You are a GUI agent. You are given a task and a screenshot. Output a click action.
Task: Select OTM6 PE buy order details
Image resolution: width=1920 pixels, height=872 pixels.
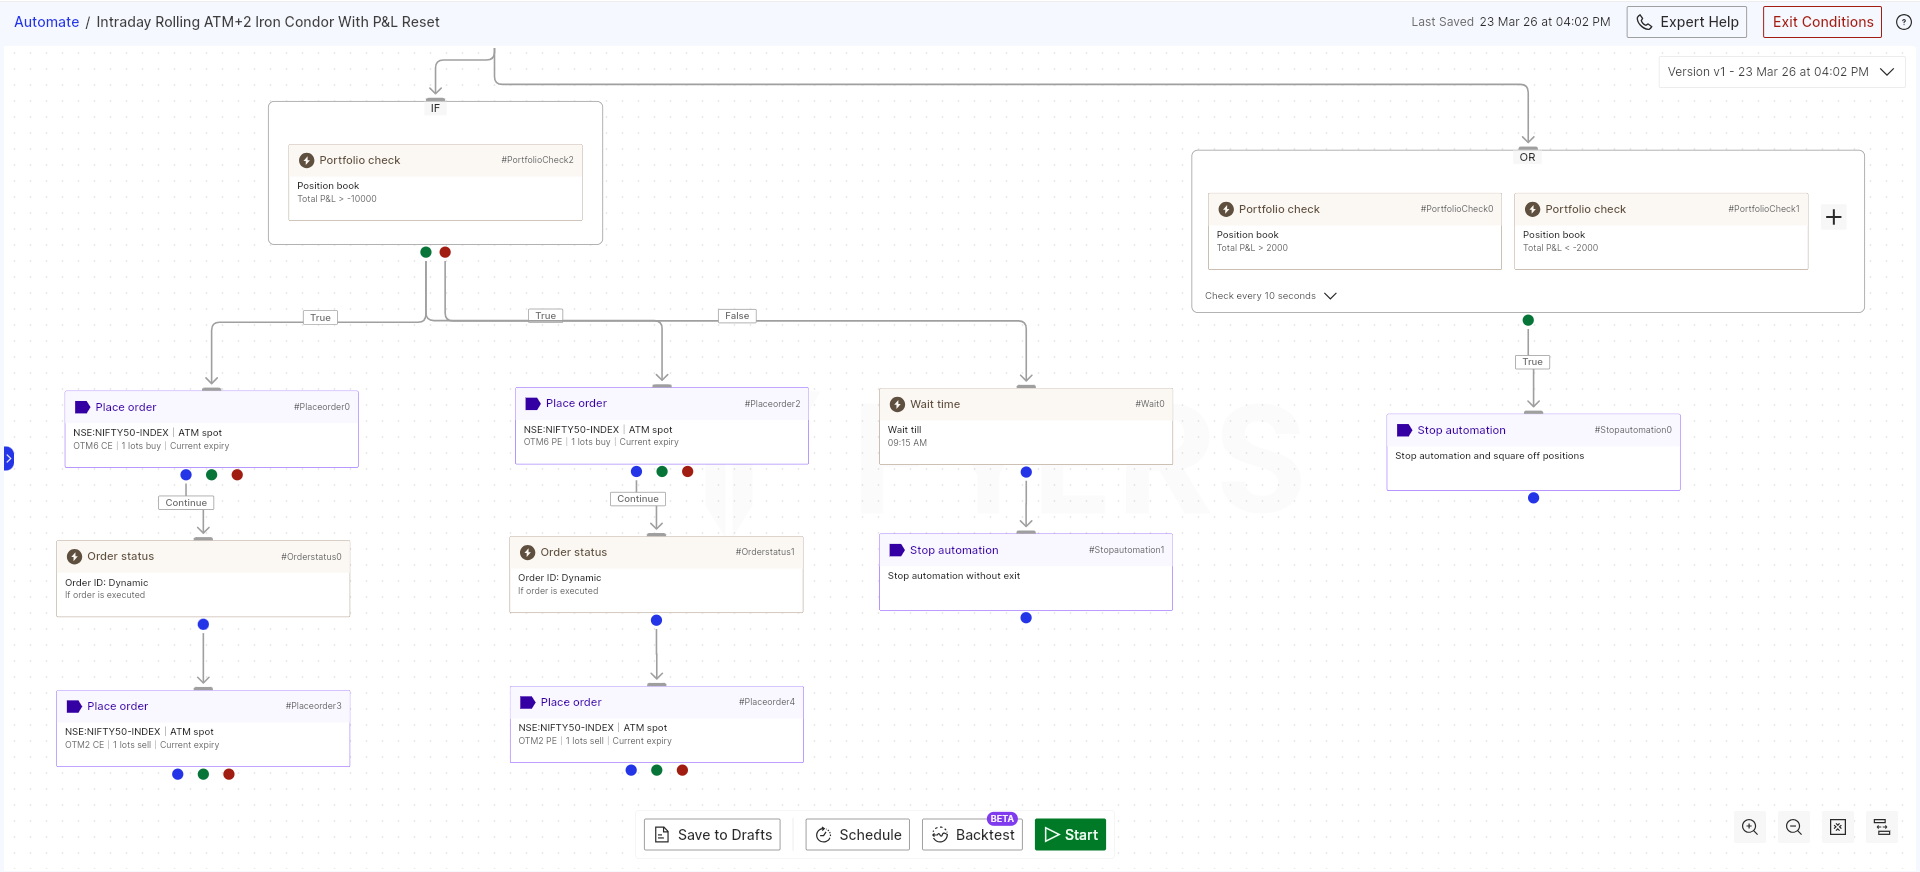click(601, 442)
